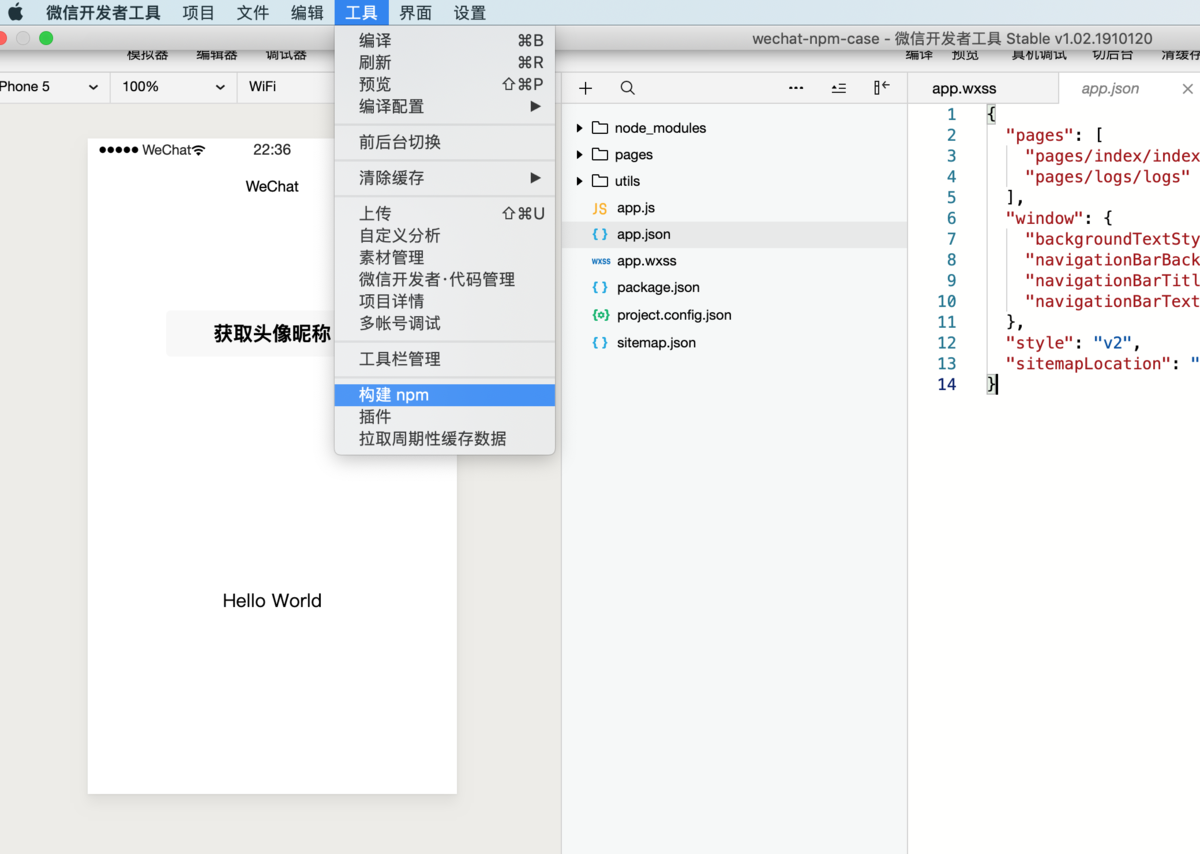
Task: Open project.config.json file
Action: point(734,315)
